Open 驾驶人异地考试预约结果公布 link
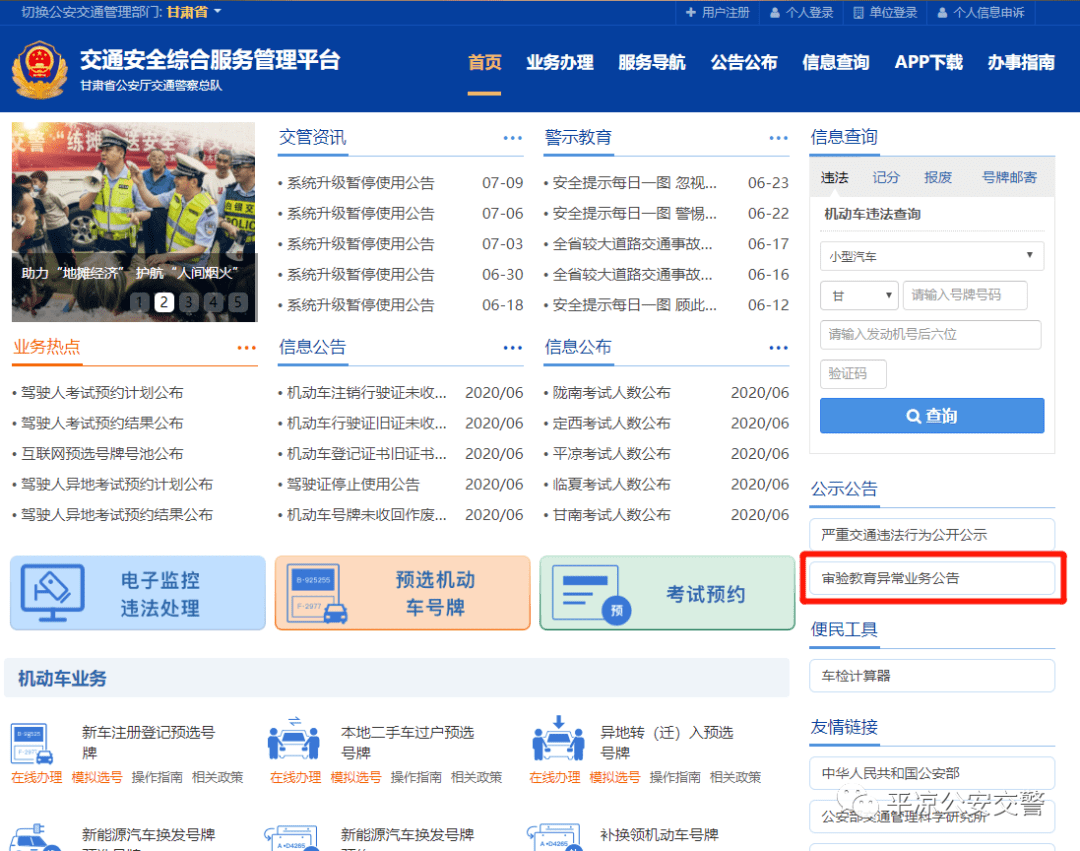This screenshot has height=851, width=1080. 117,515
